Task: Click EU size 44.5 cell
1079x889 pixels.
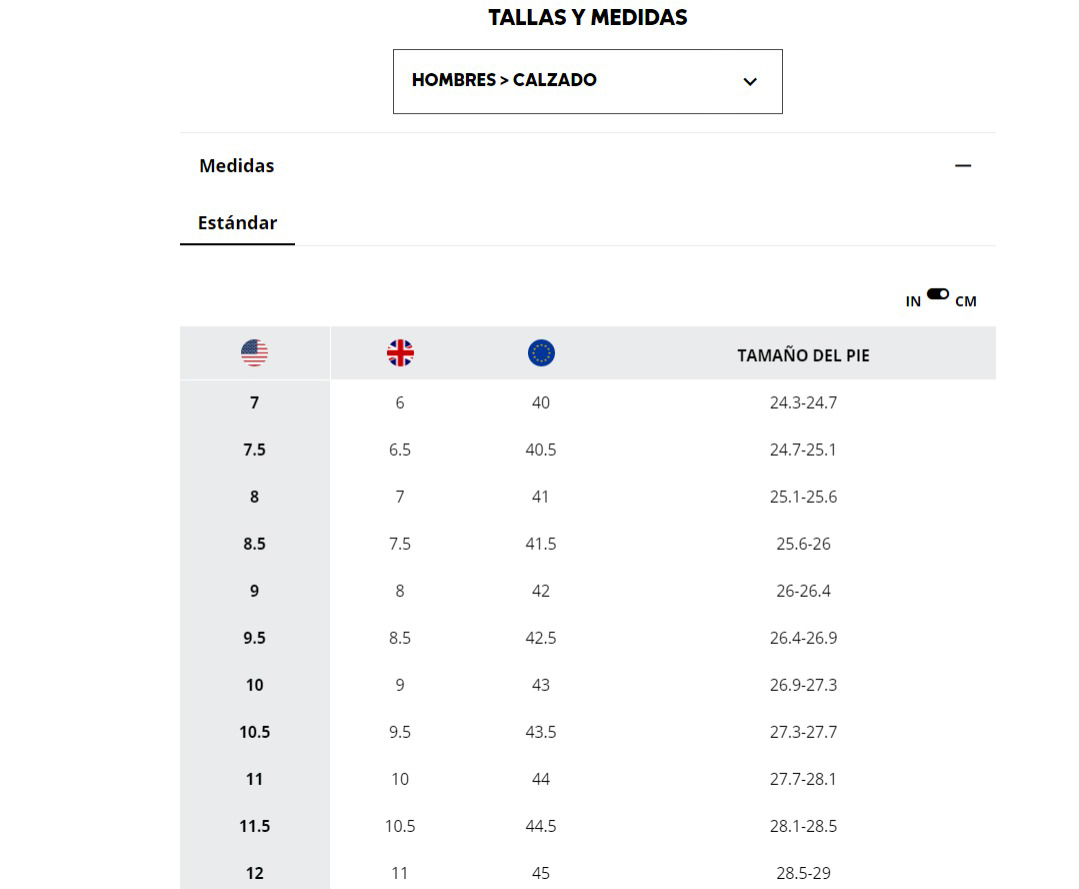Action: pos(541,826)
